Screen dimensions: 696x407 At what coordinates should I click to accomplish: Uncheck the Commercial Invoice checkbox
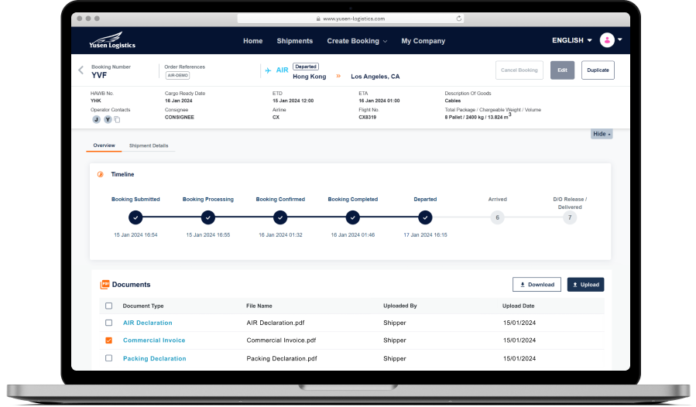tap(109, 341)
